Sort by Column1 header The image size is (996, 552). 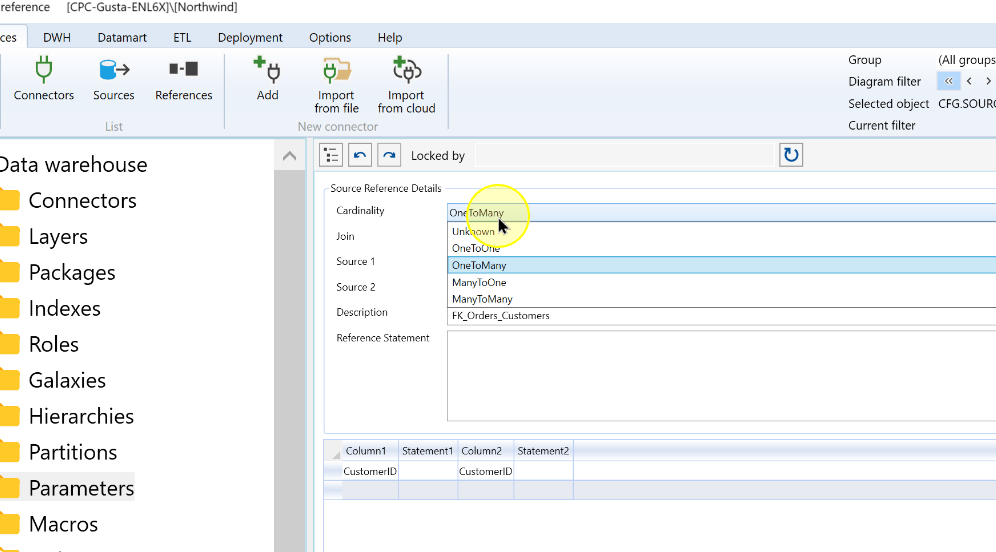(x=370, y=451)
